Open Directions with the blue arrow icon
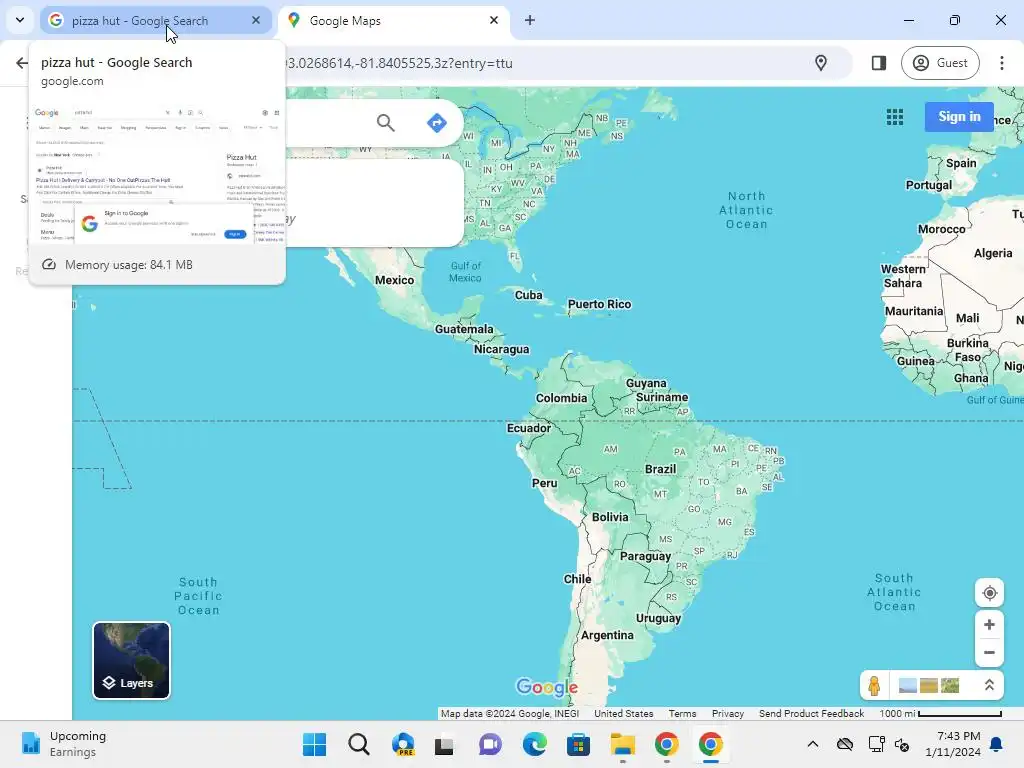 coord(436,122)
